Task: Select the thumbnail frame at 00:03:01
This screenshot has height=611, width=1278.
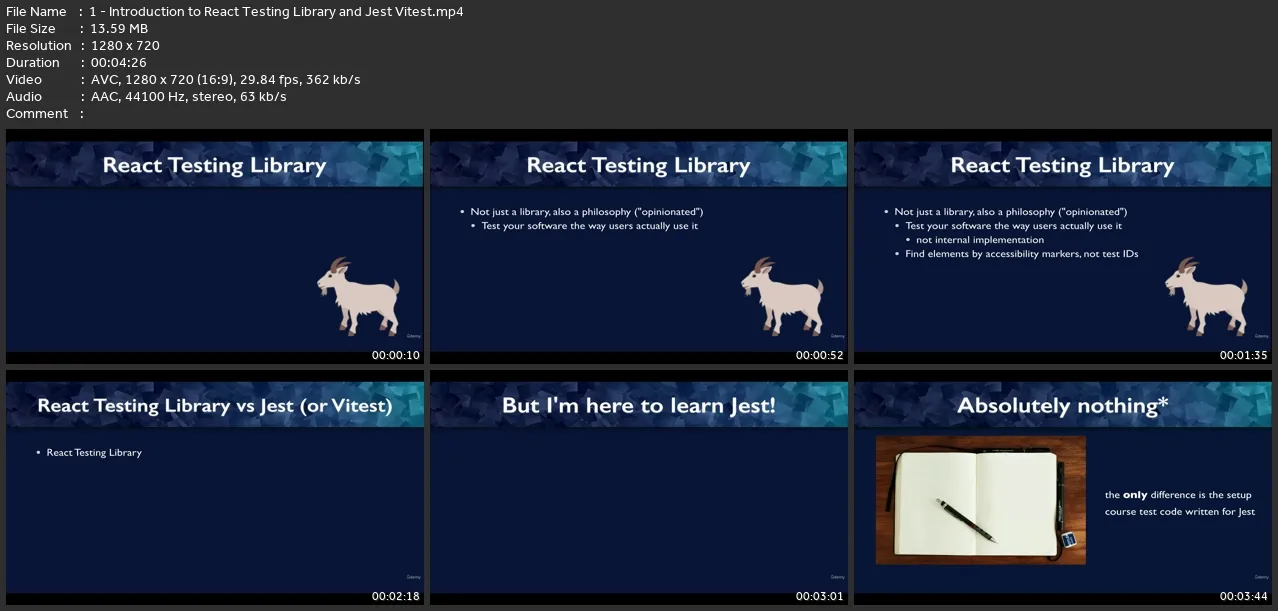Action: 639,487
